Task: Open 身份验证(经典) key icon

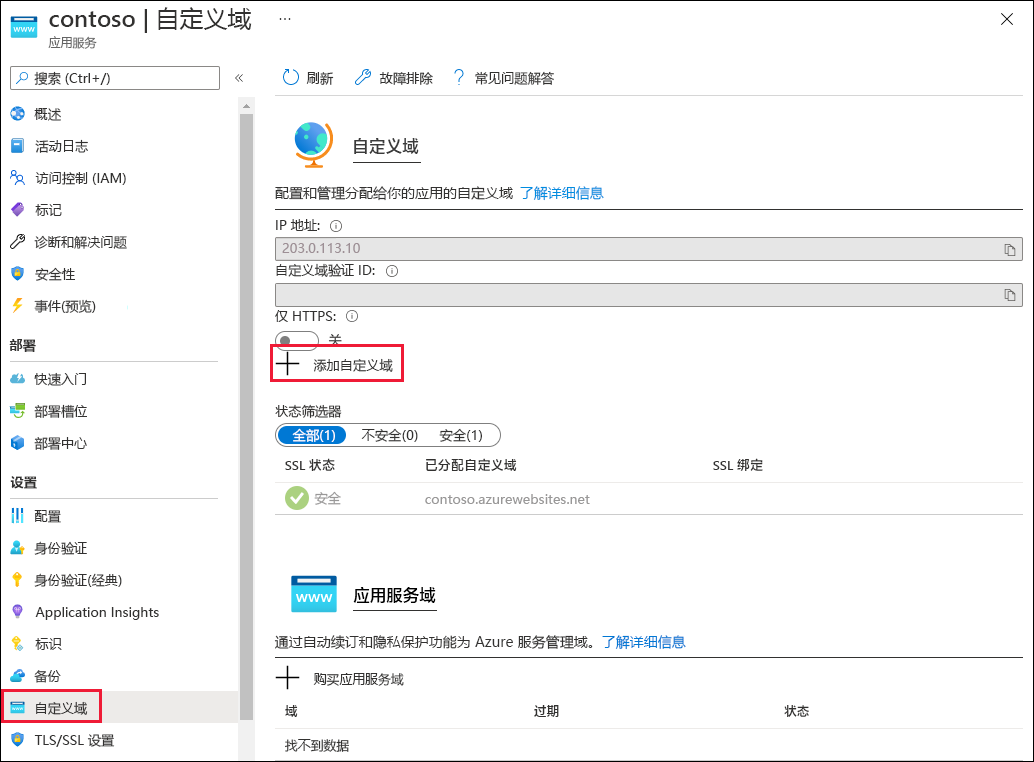Action: click(x=18, y=580)
